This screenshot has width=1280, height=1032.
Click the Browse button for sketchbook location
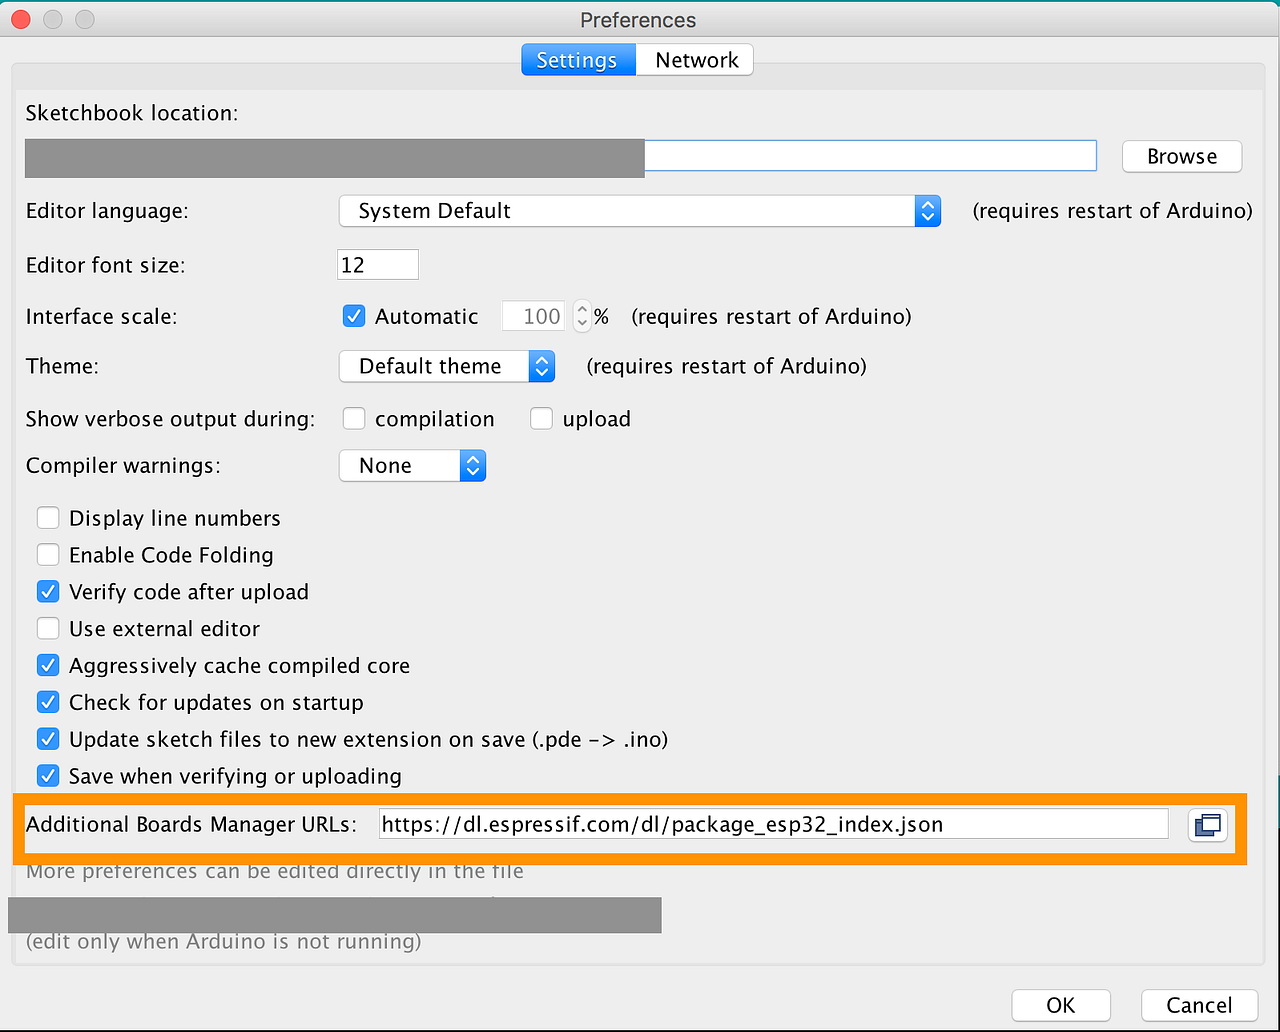[1181, 156]
